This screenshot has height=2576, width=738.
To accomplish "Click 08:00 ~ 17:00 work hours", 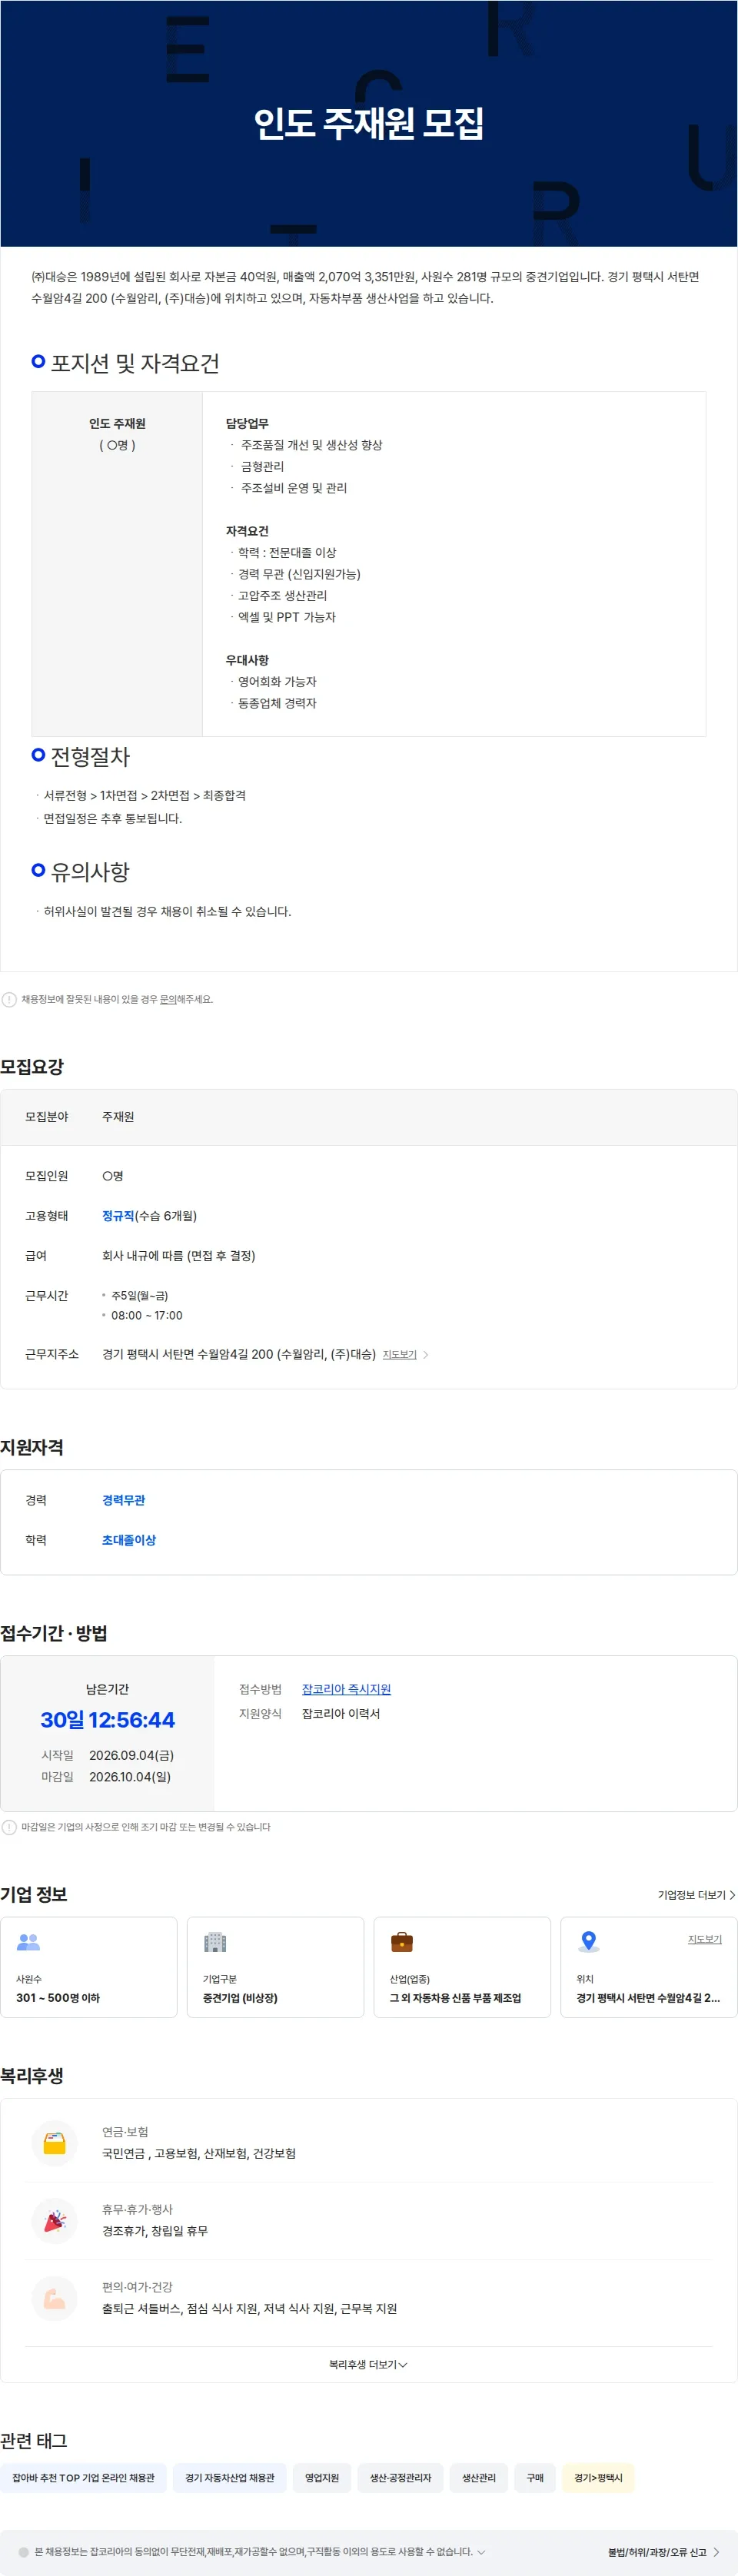I will click(147, 1316).
